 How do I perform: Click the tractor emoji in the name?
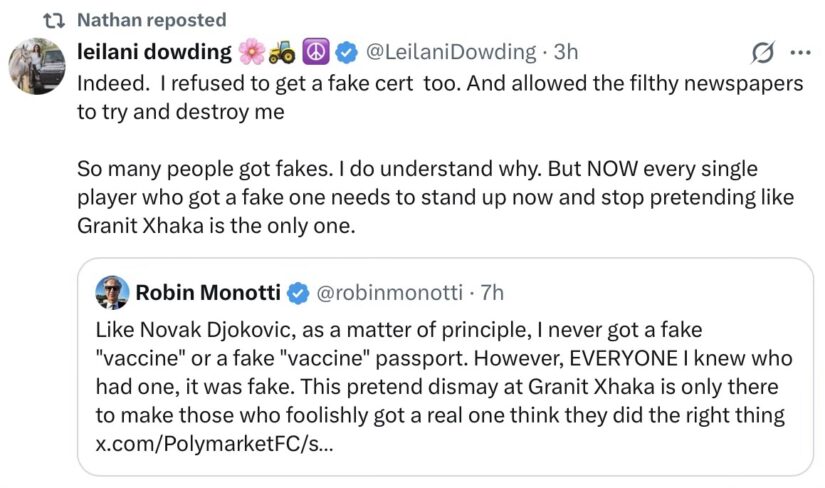point(282,52)
